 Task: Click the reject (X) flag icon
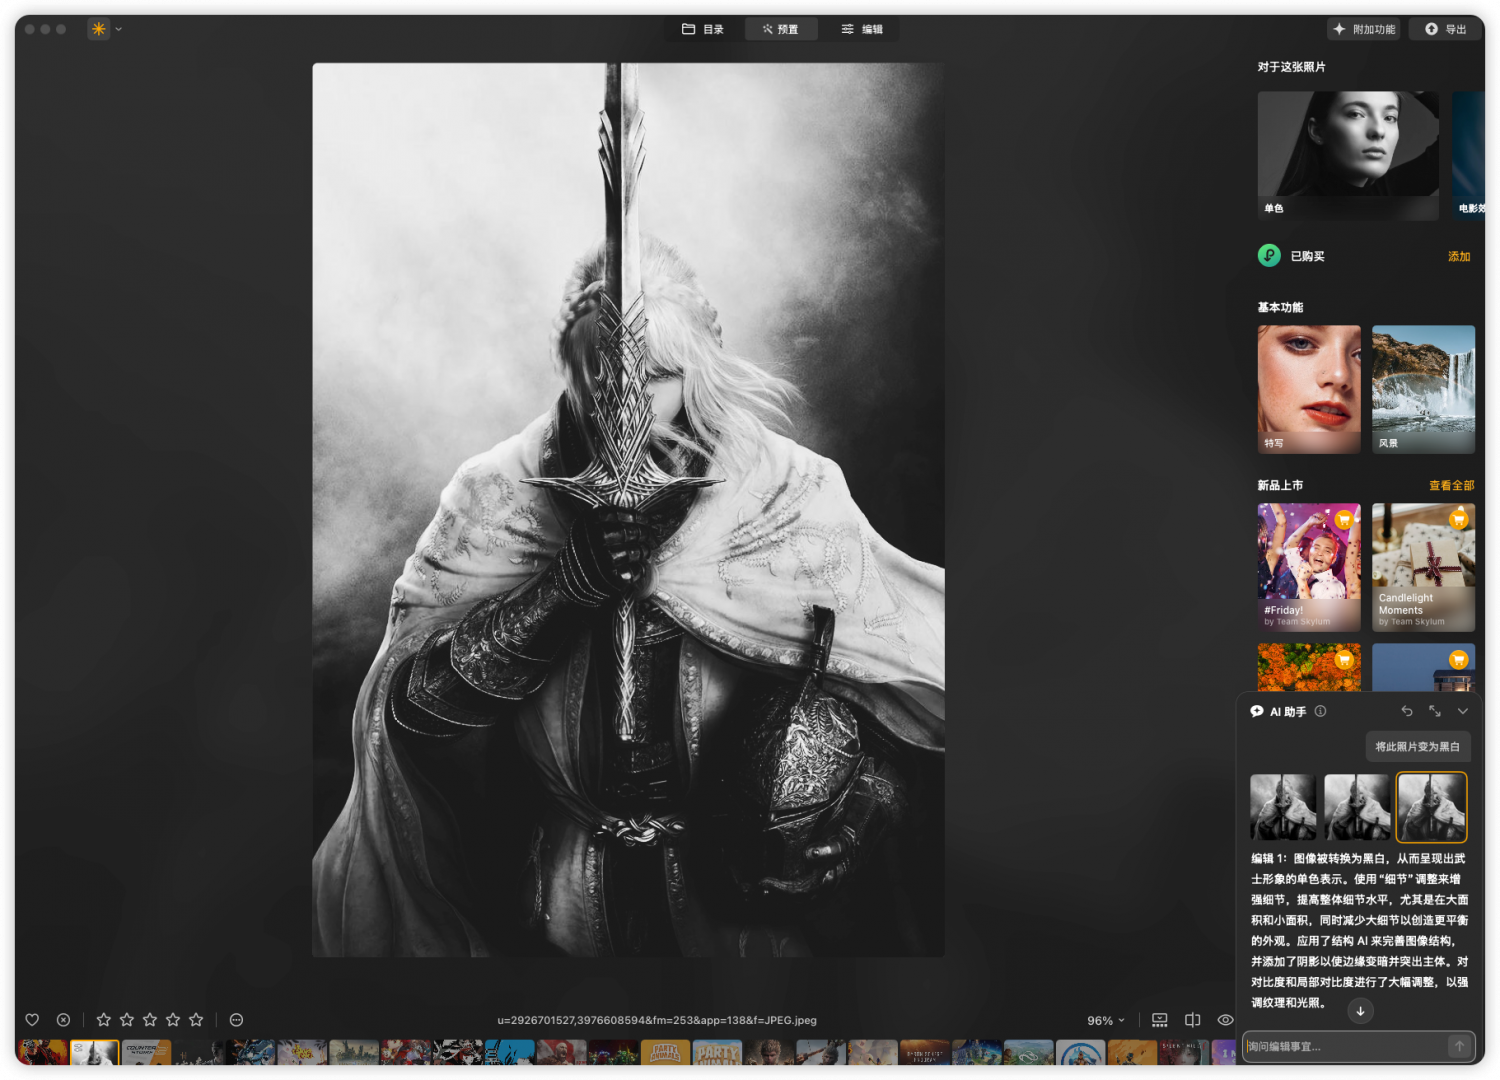pos(63,1020)
